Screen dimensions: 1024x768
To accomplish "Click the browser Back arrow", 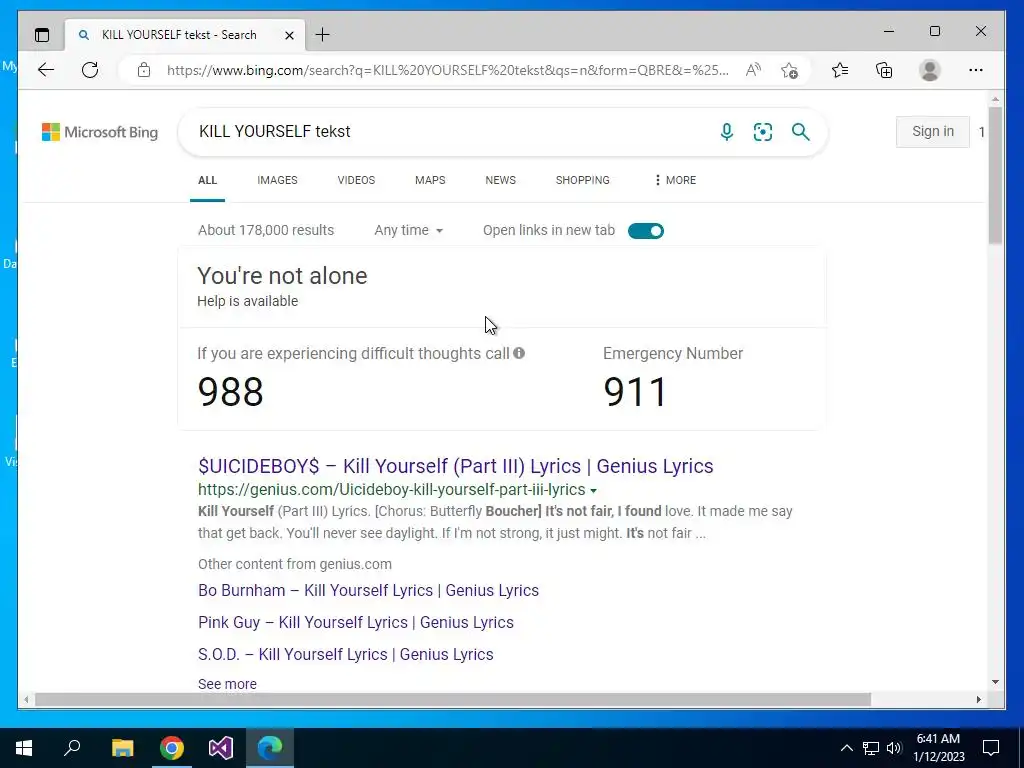I will (46, 70).
